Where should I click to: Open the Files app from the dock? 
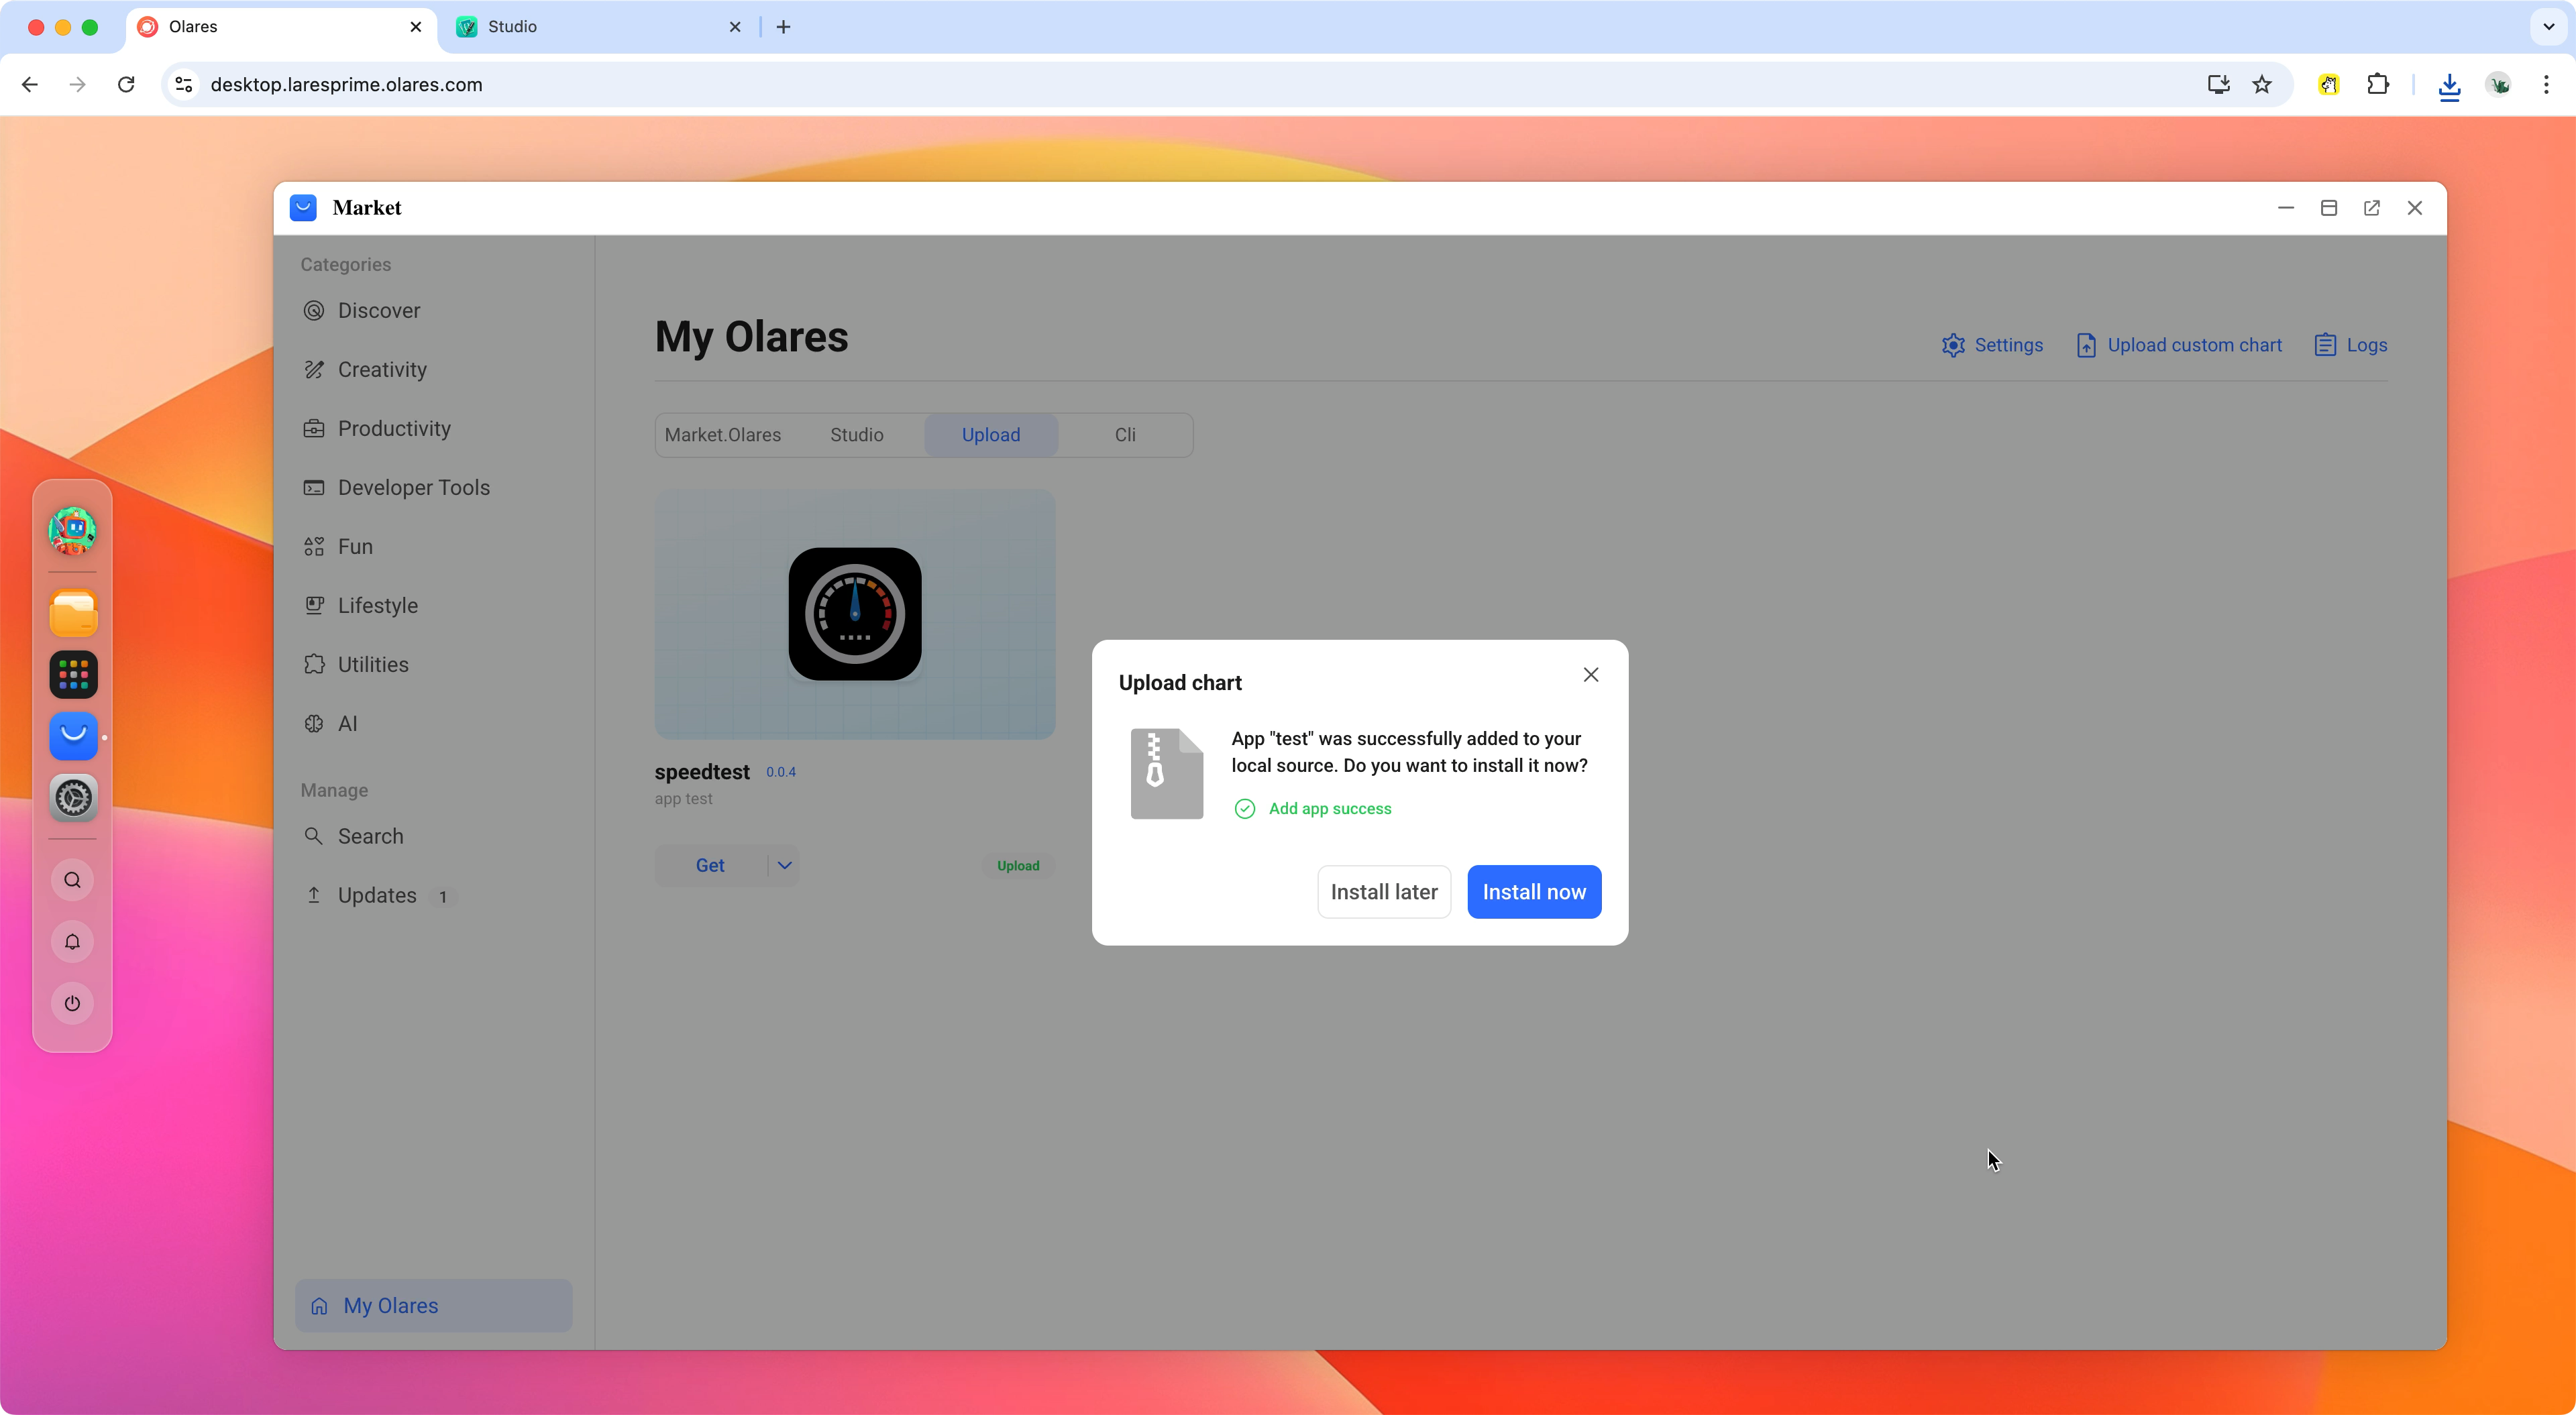71,613
